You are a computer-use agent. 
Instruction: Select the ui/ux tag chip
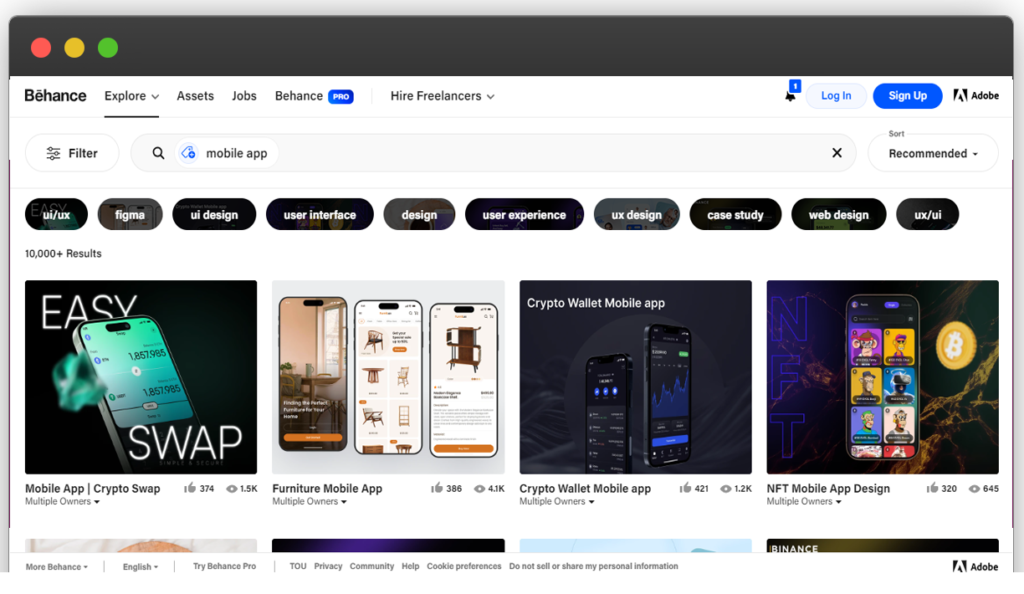point(56,214)
